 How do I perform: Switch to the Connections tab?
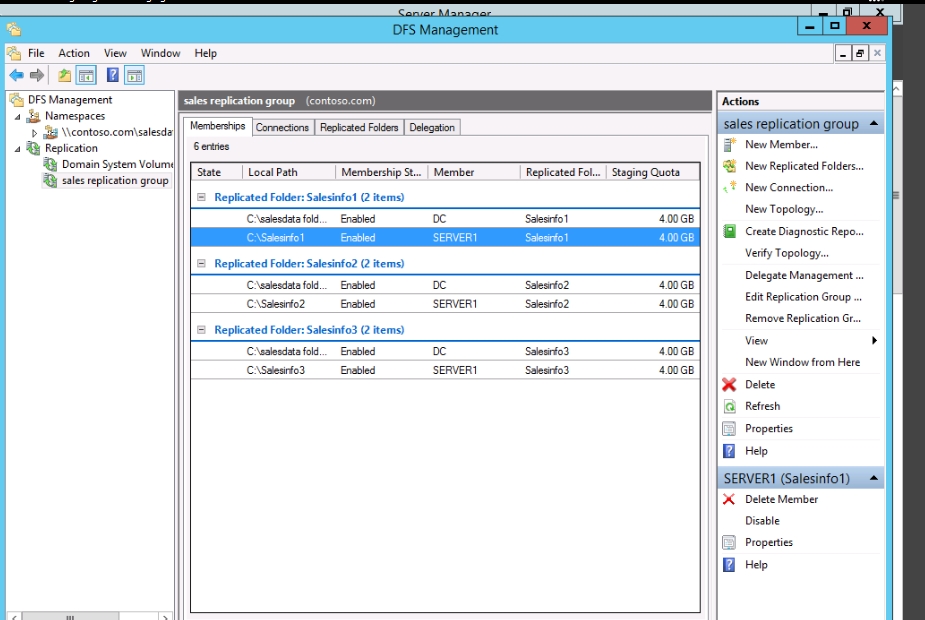tap(282, 128)
